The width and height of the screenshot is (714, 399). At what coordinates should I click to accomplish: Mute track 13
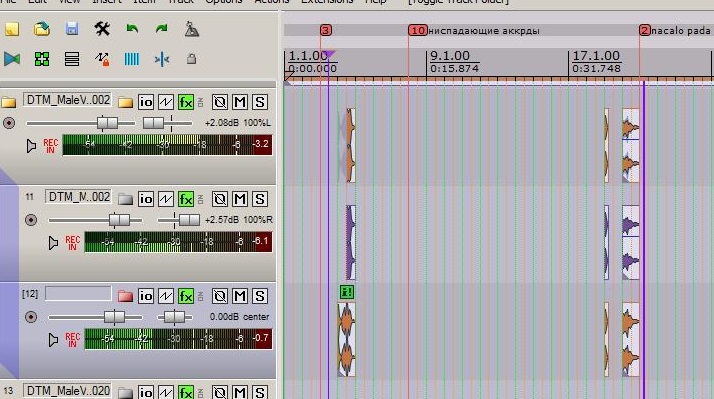click(x=240, y=392)
